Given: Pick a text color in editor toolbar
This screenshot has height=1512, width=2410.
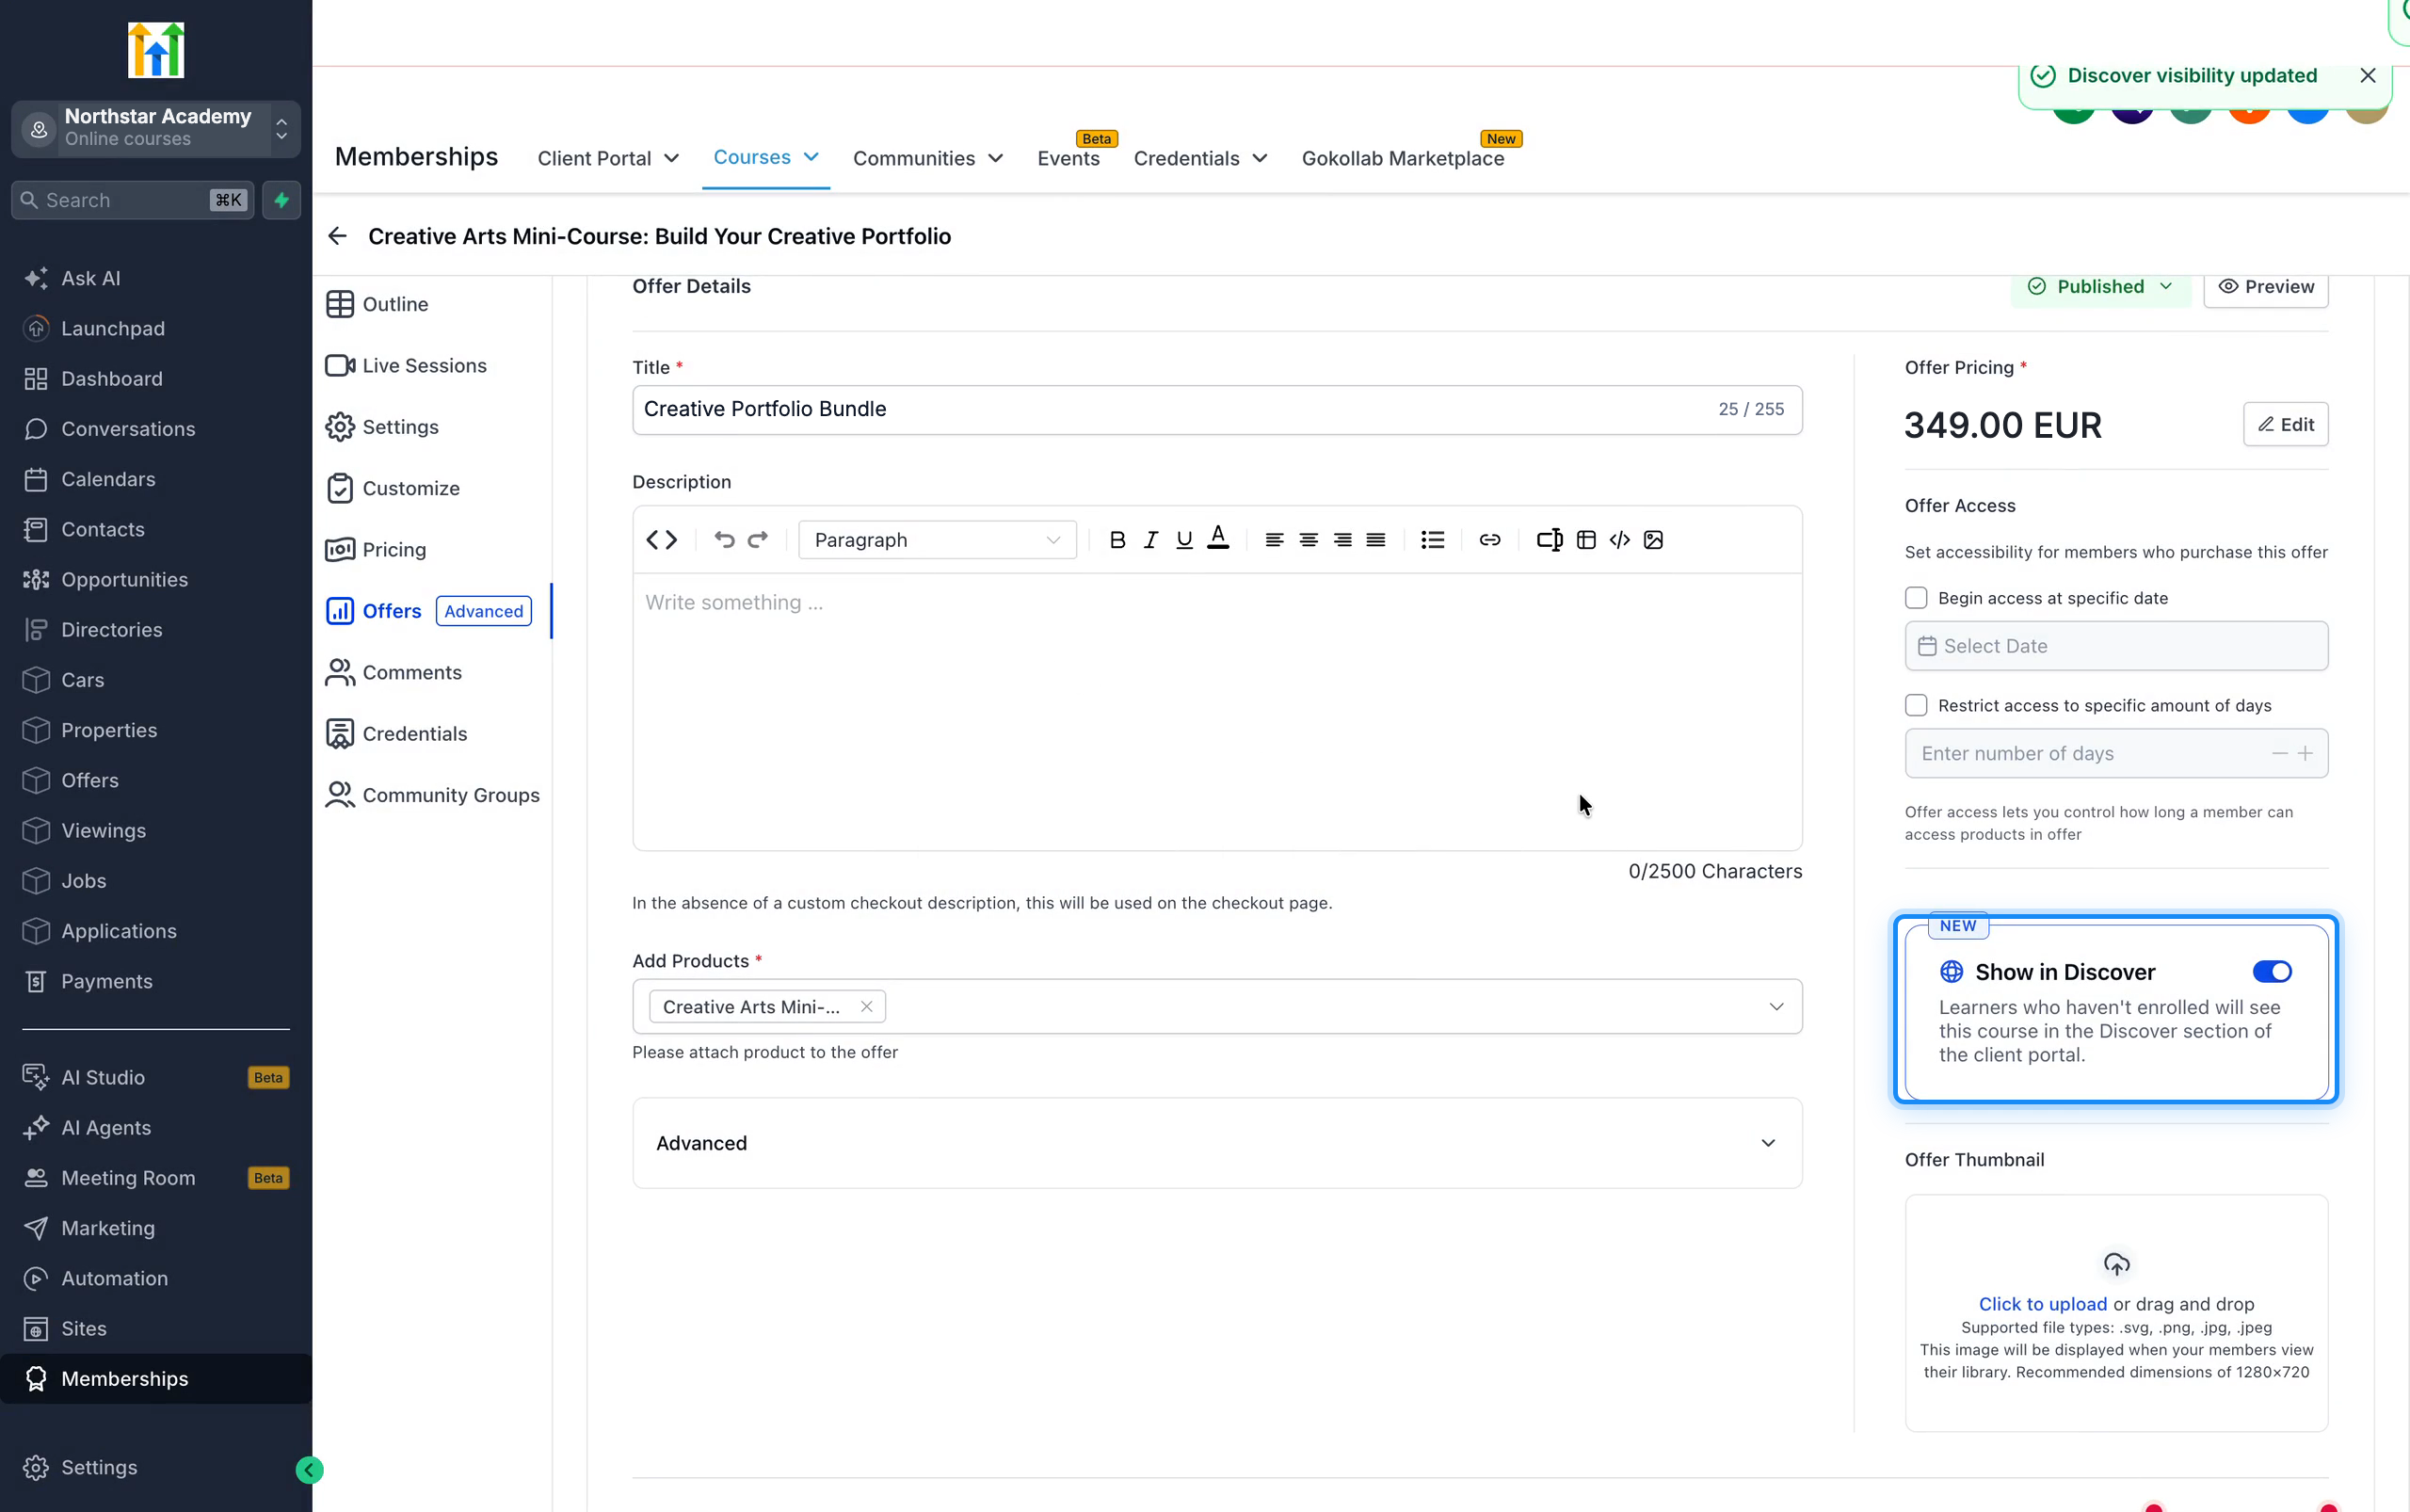Looking at the screenshot, I should point(1217,538).
